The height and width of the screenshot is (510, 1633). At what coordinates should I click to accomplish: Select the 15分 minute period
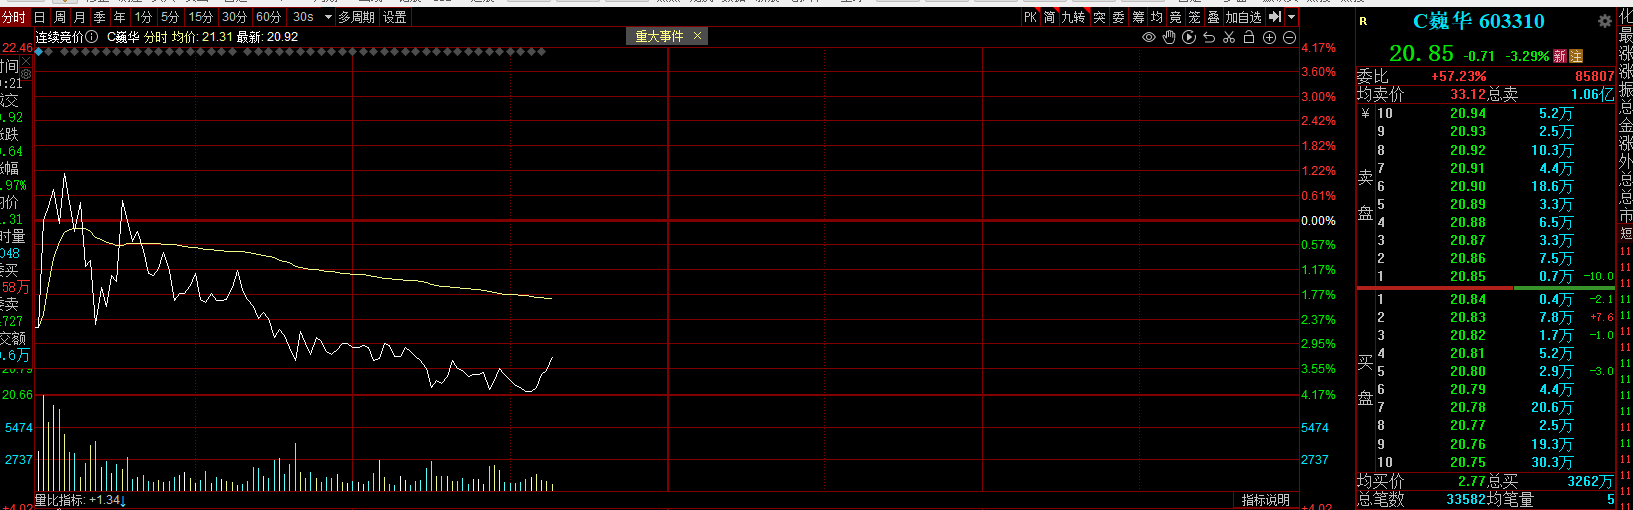coord(202,17)
